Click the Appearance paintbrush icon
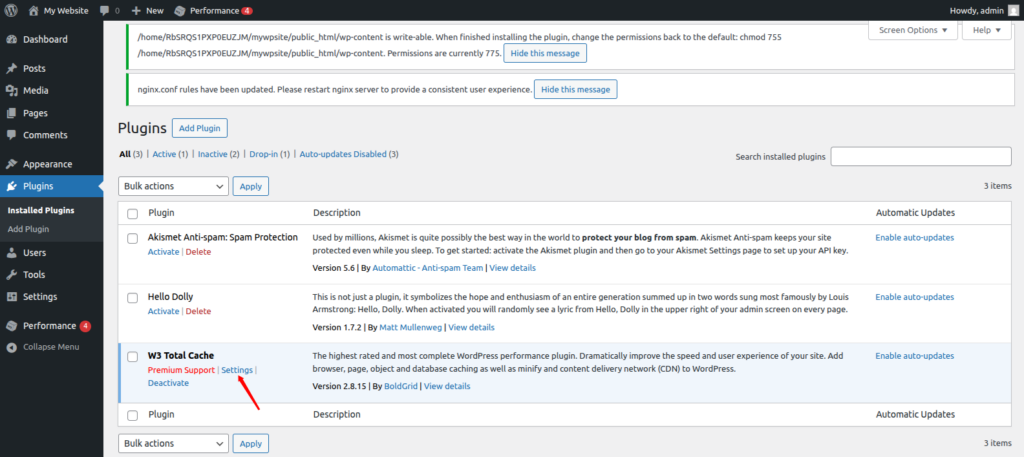 point(11,165)
